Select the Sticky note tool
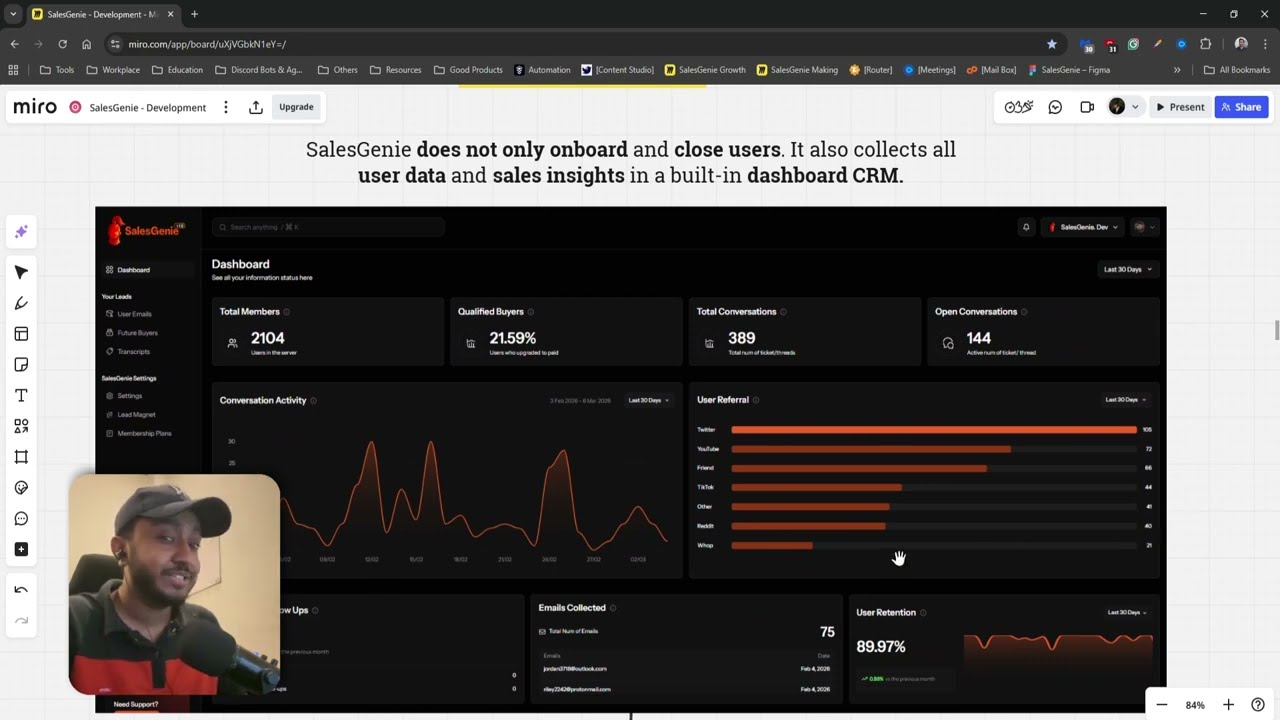The width and height of the screenshot is (1280, 720). [21, 365]
